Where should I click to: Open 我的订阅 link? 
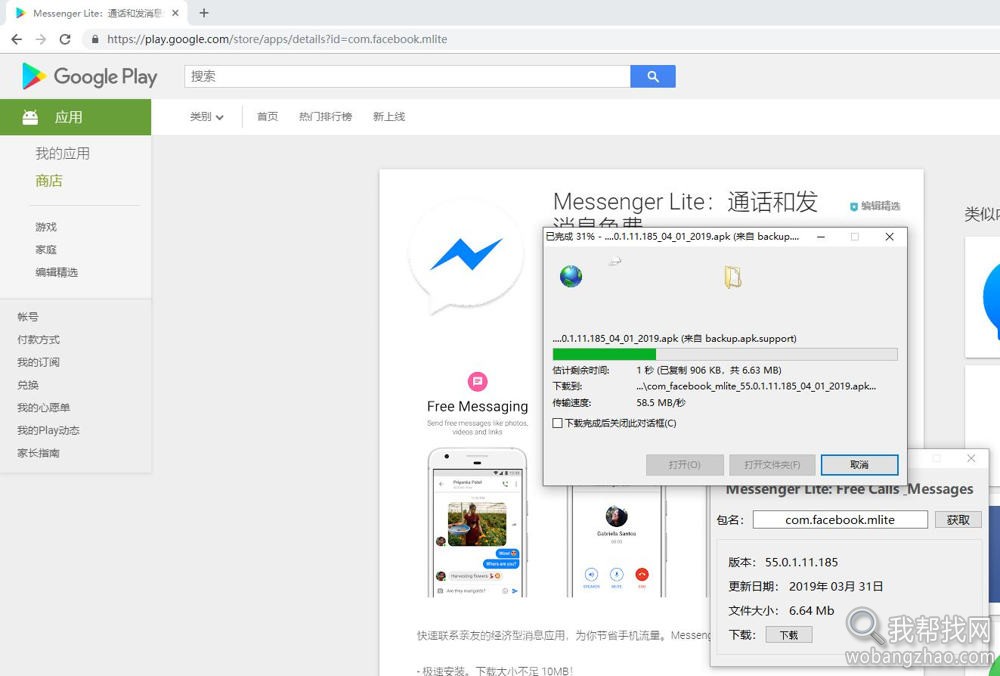pyautogui.click(x=38, y=362)
